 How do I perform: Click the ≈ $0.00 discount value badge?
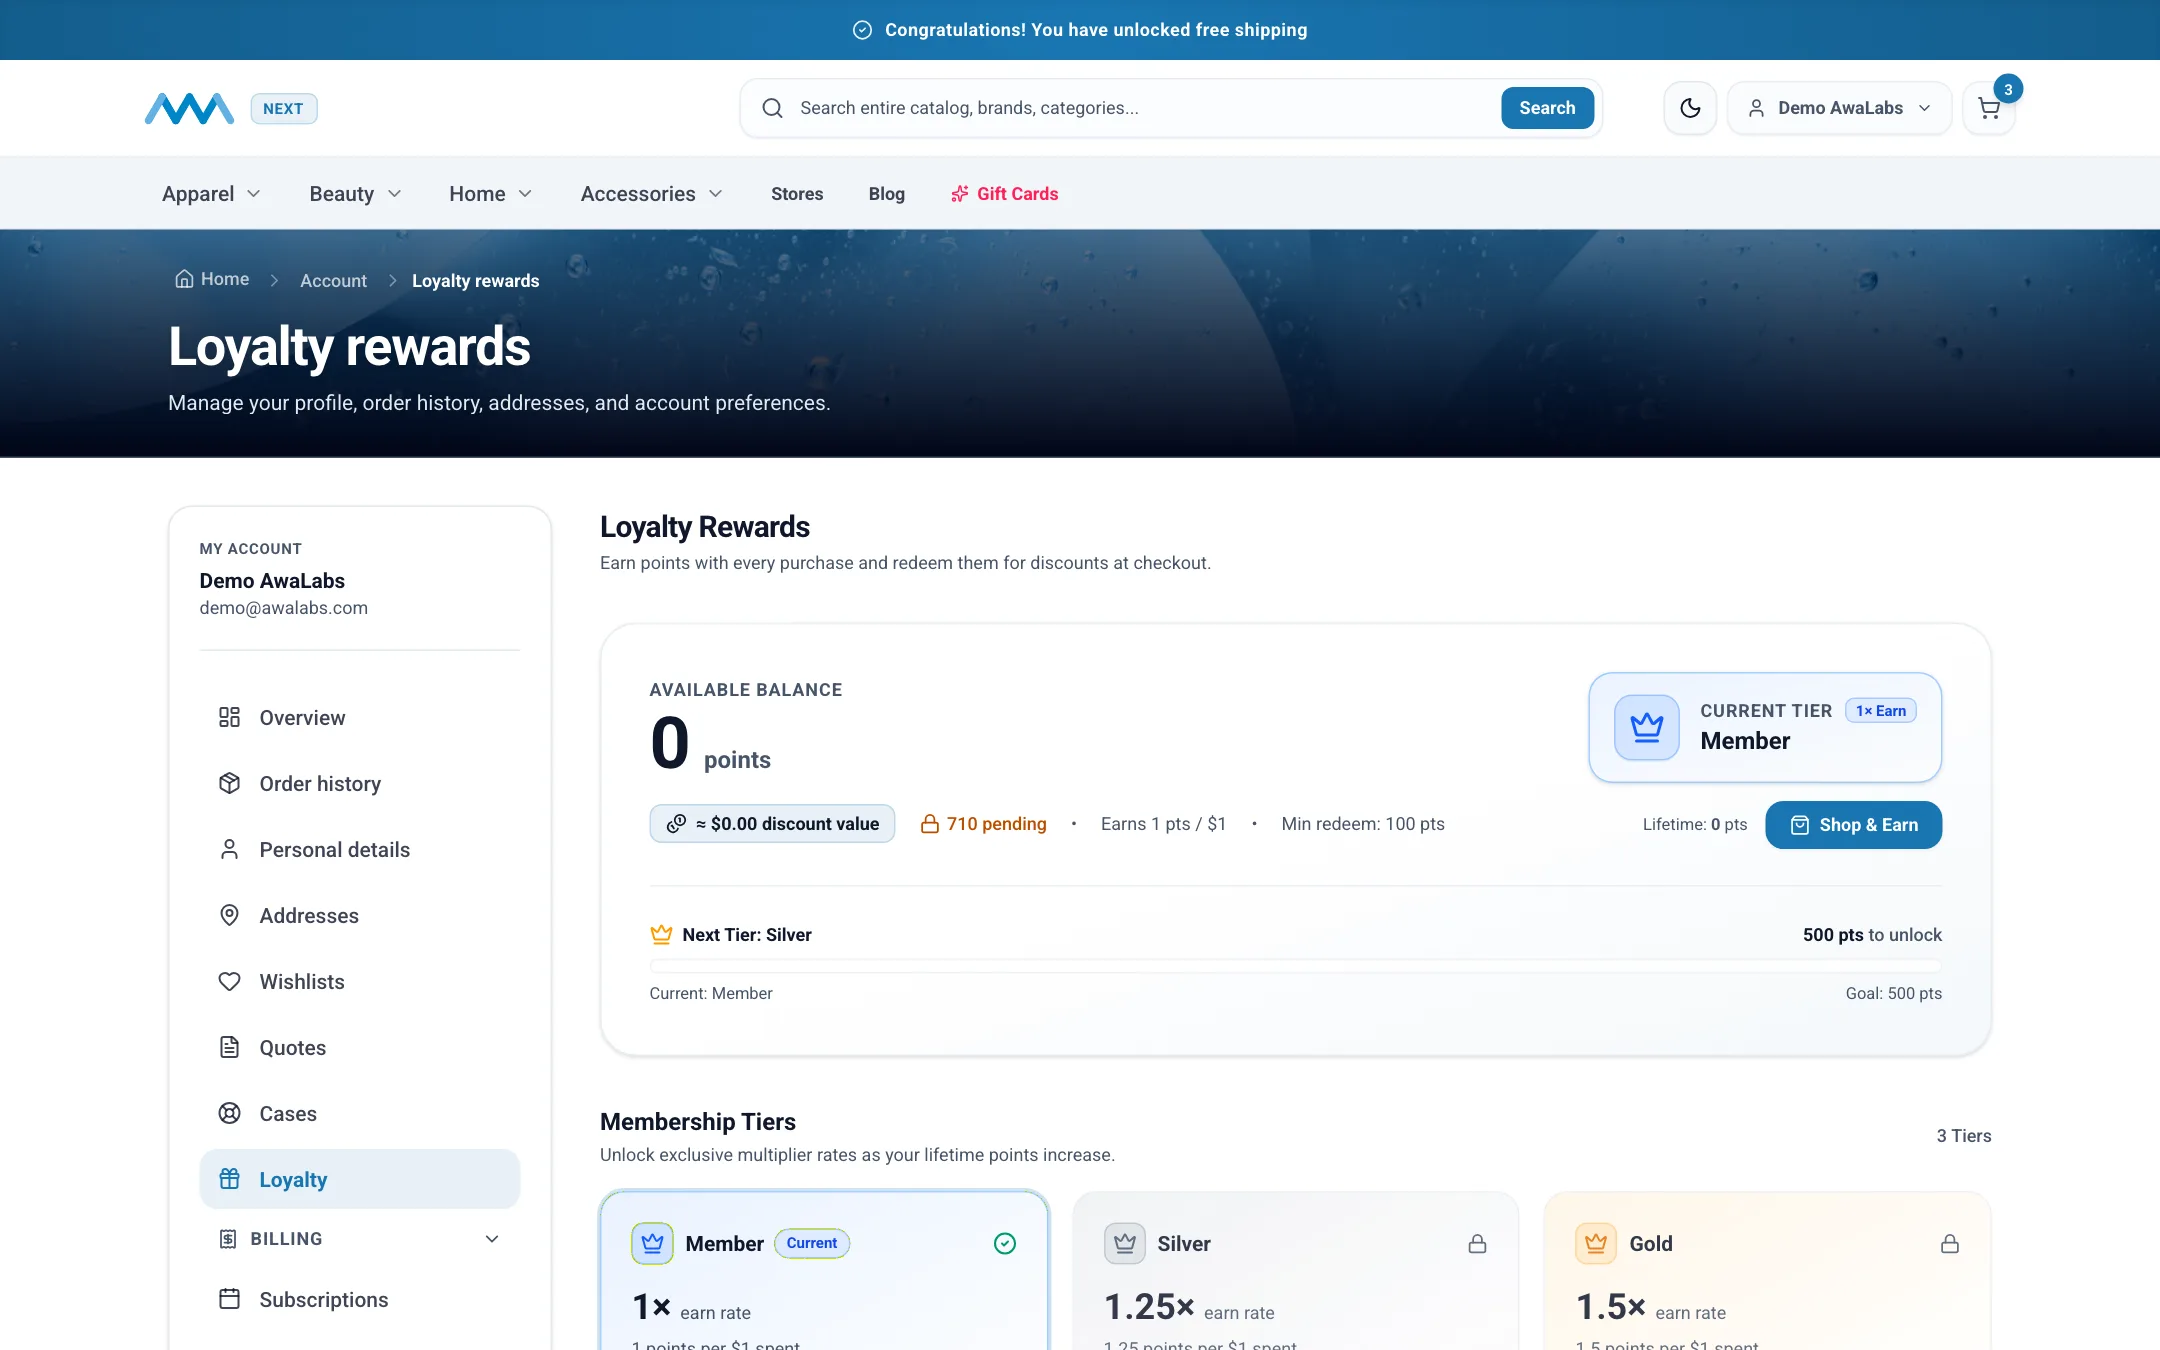[772, 823]
